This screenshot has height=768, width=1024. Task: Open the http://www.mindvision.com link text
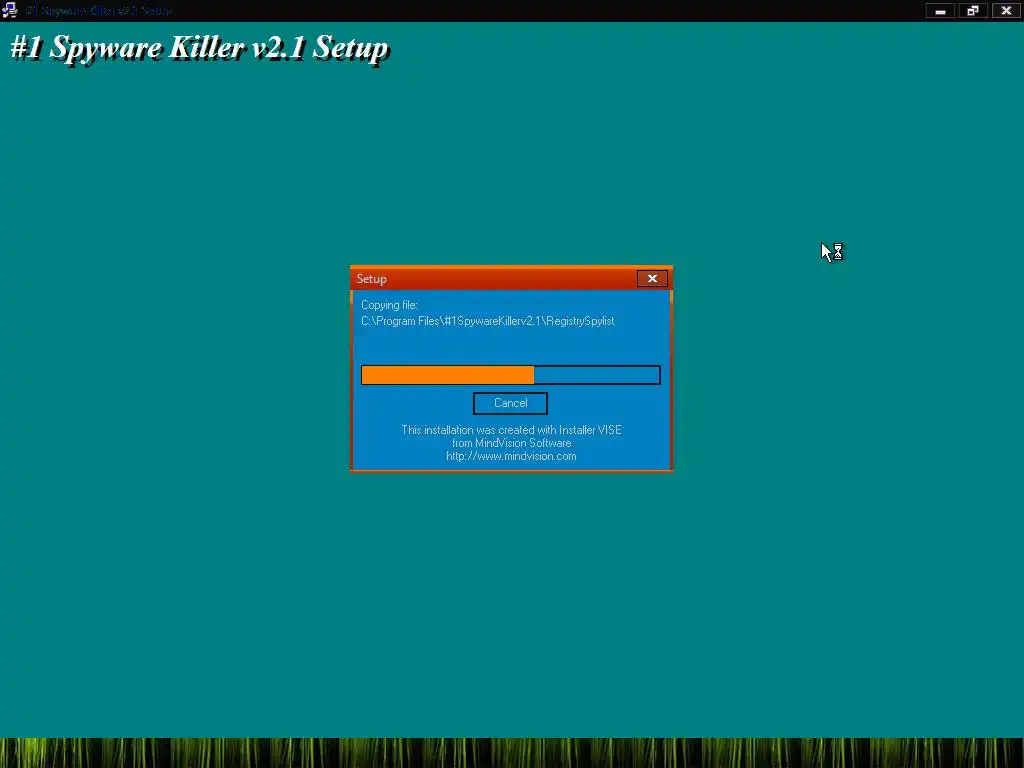[x=511, y=456]
